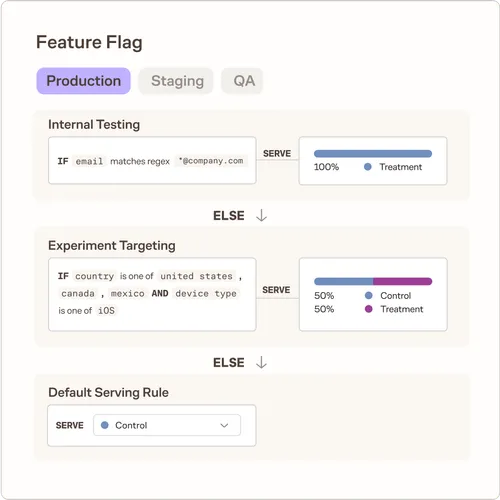Click the down arrow after the second ELSE
This screenshot has width=500, height=500.
tap(261, 362)
